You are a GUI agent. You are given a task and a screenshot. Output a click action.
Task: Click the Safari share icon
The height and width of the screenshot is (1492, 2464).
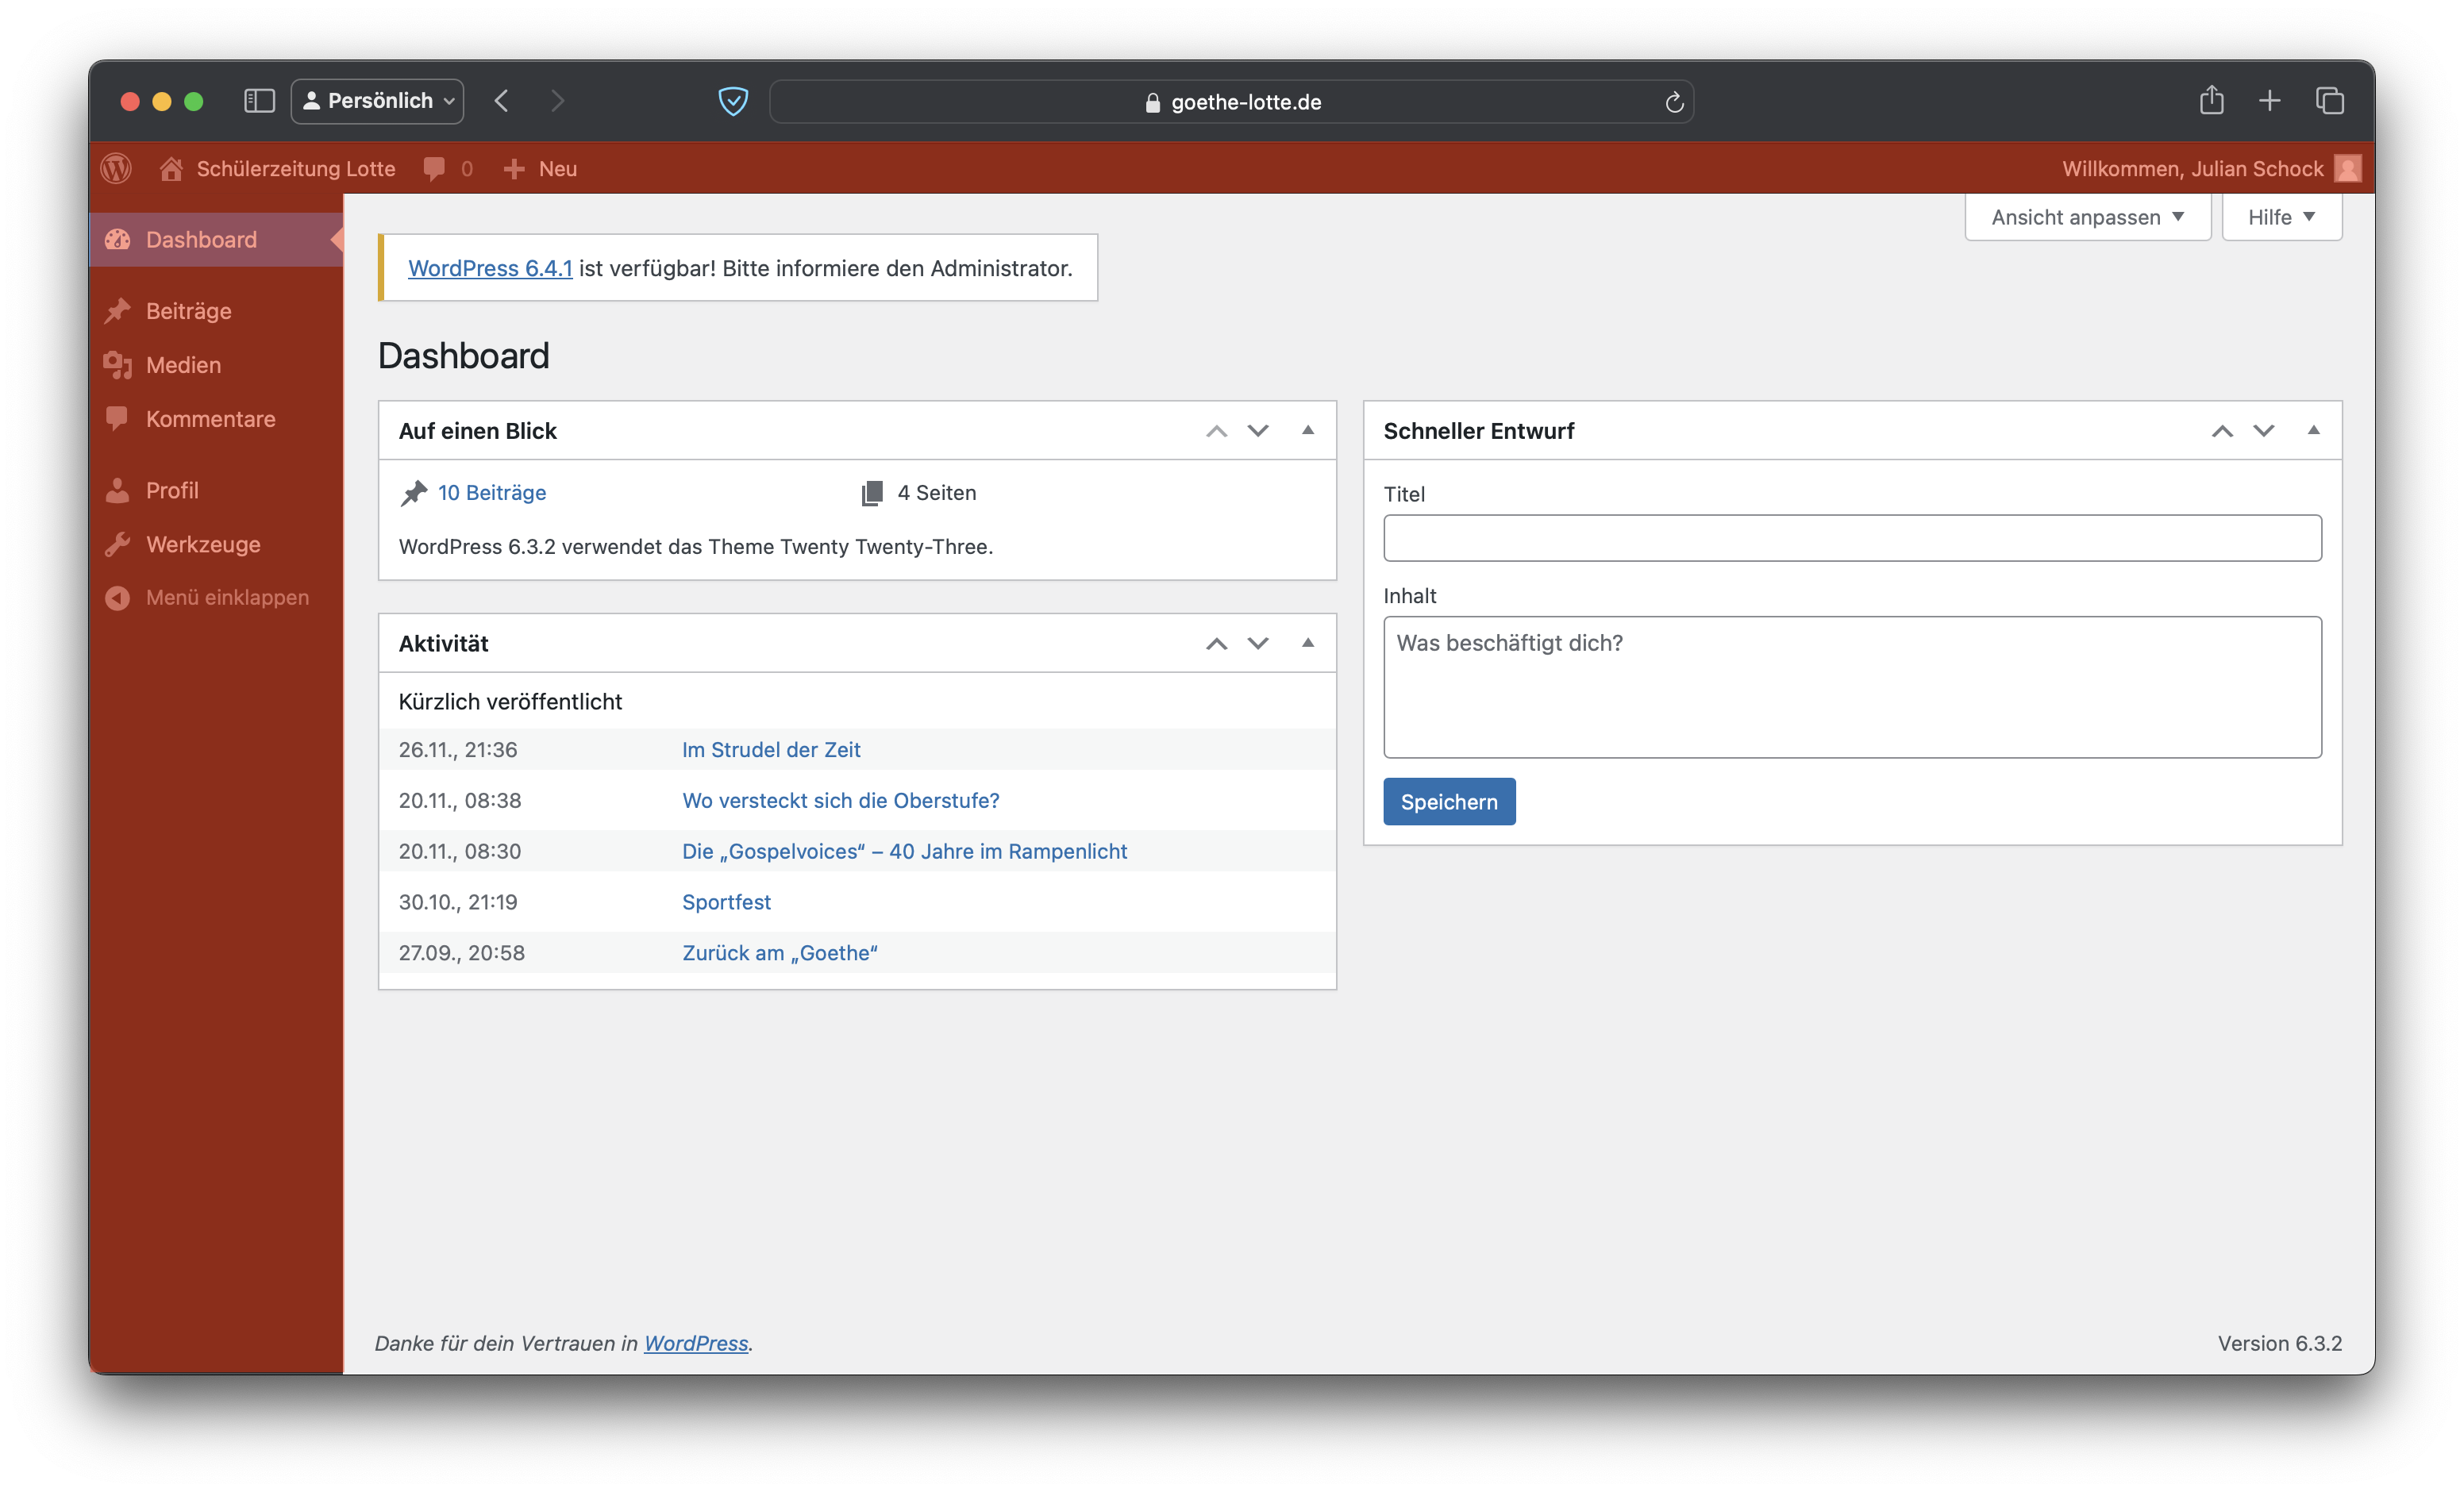tap(2211, 101)
